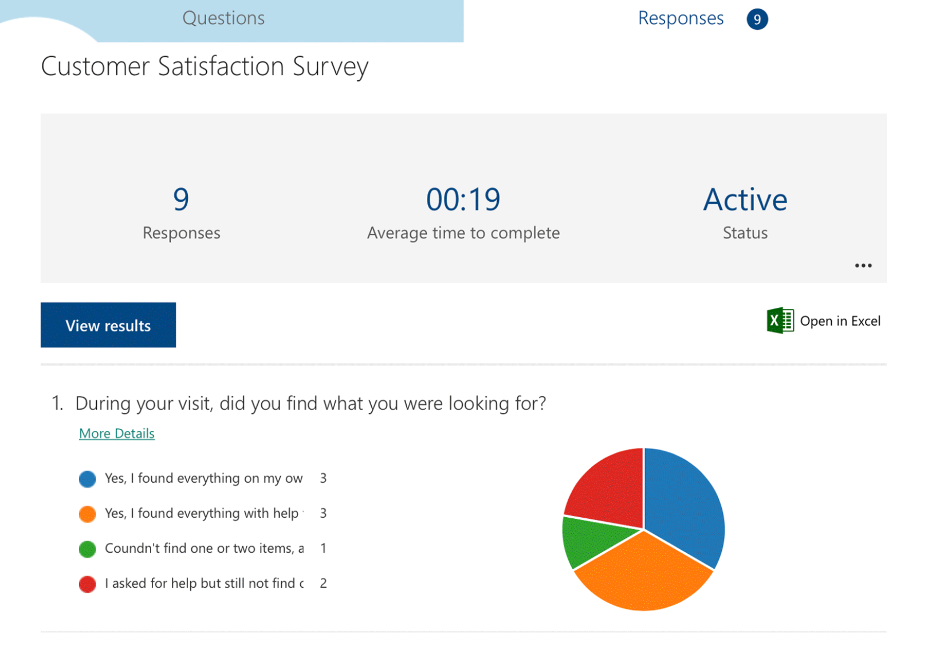The height and width of the screenshot is (658, 936).
Task: Click the question 1 text heading
Action: (310, 404)
